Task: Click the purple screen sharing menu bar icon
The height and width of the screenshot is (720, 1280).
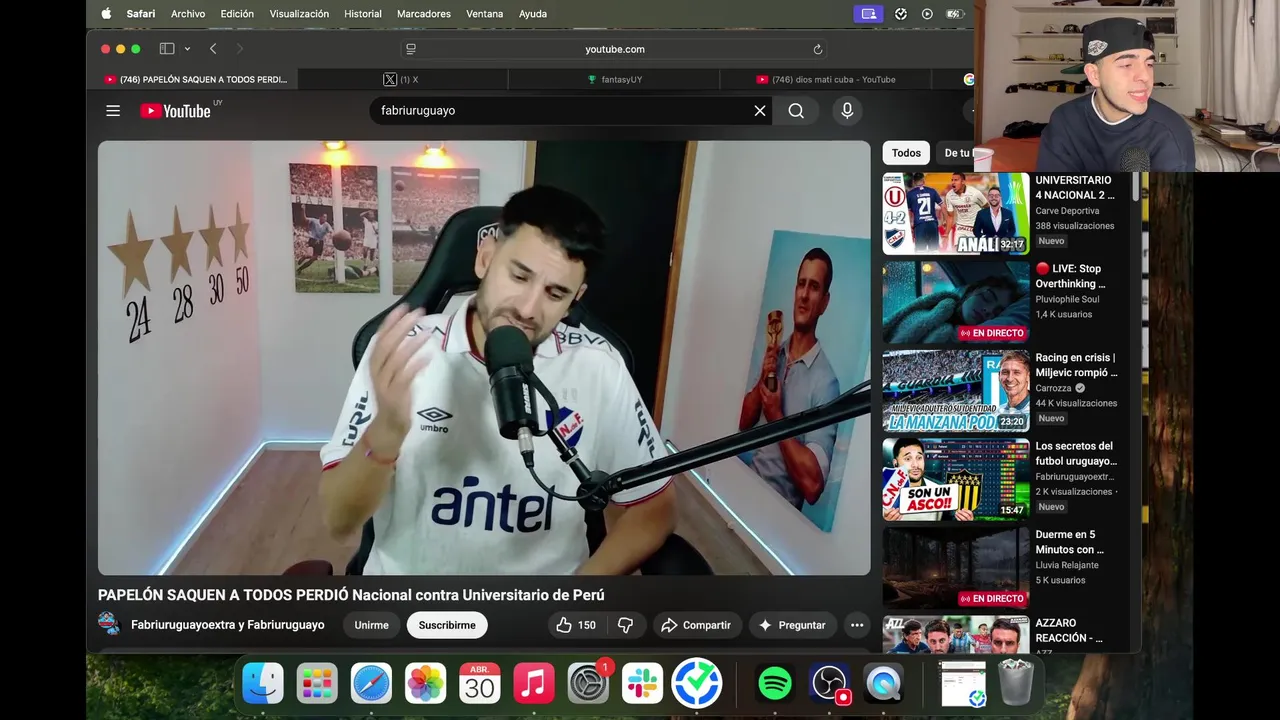Action: click(x=868, y=14)
